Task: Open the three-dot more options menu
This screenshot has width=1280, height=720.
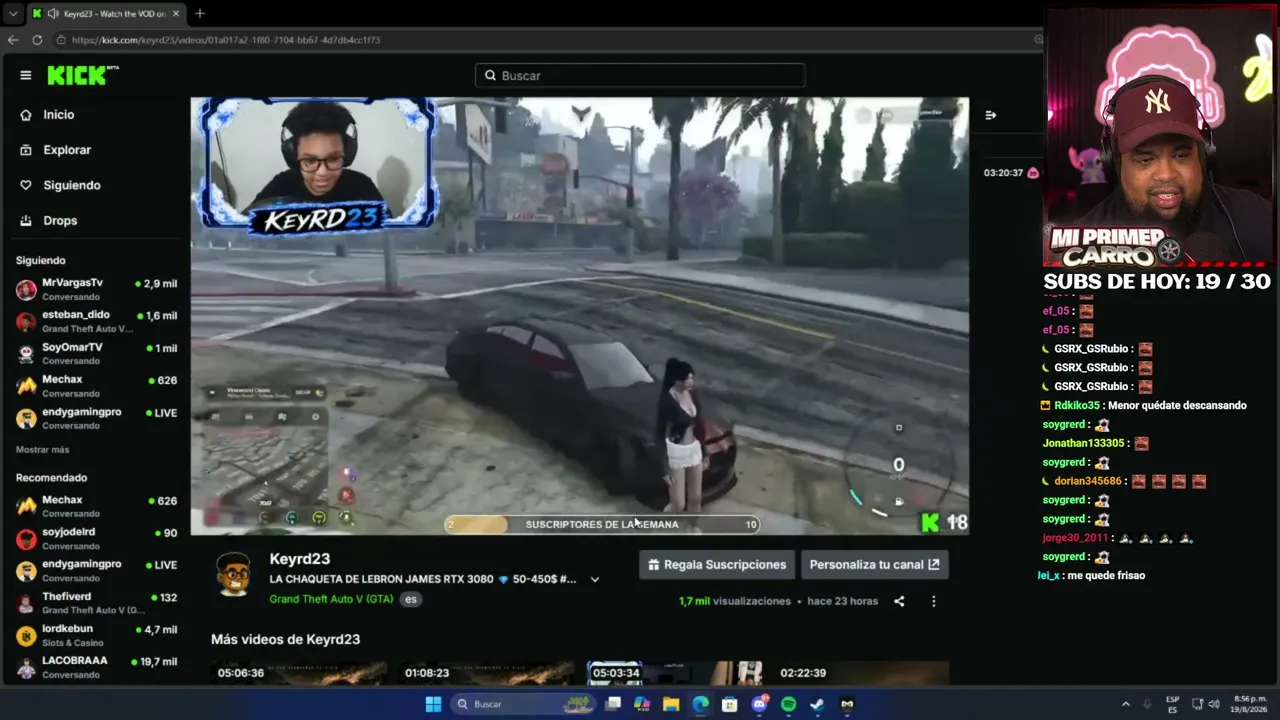Action: point(933,601)
